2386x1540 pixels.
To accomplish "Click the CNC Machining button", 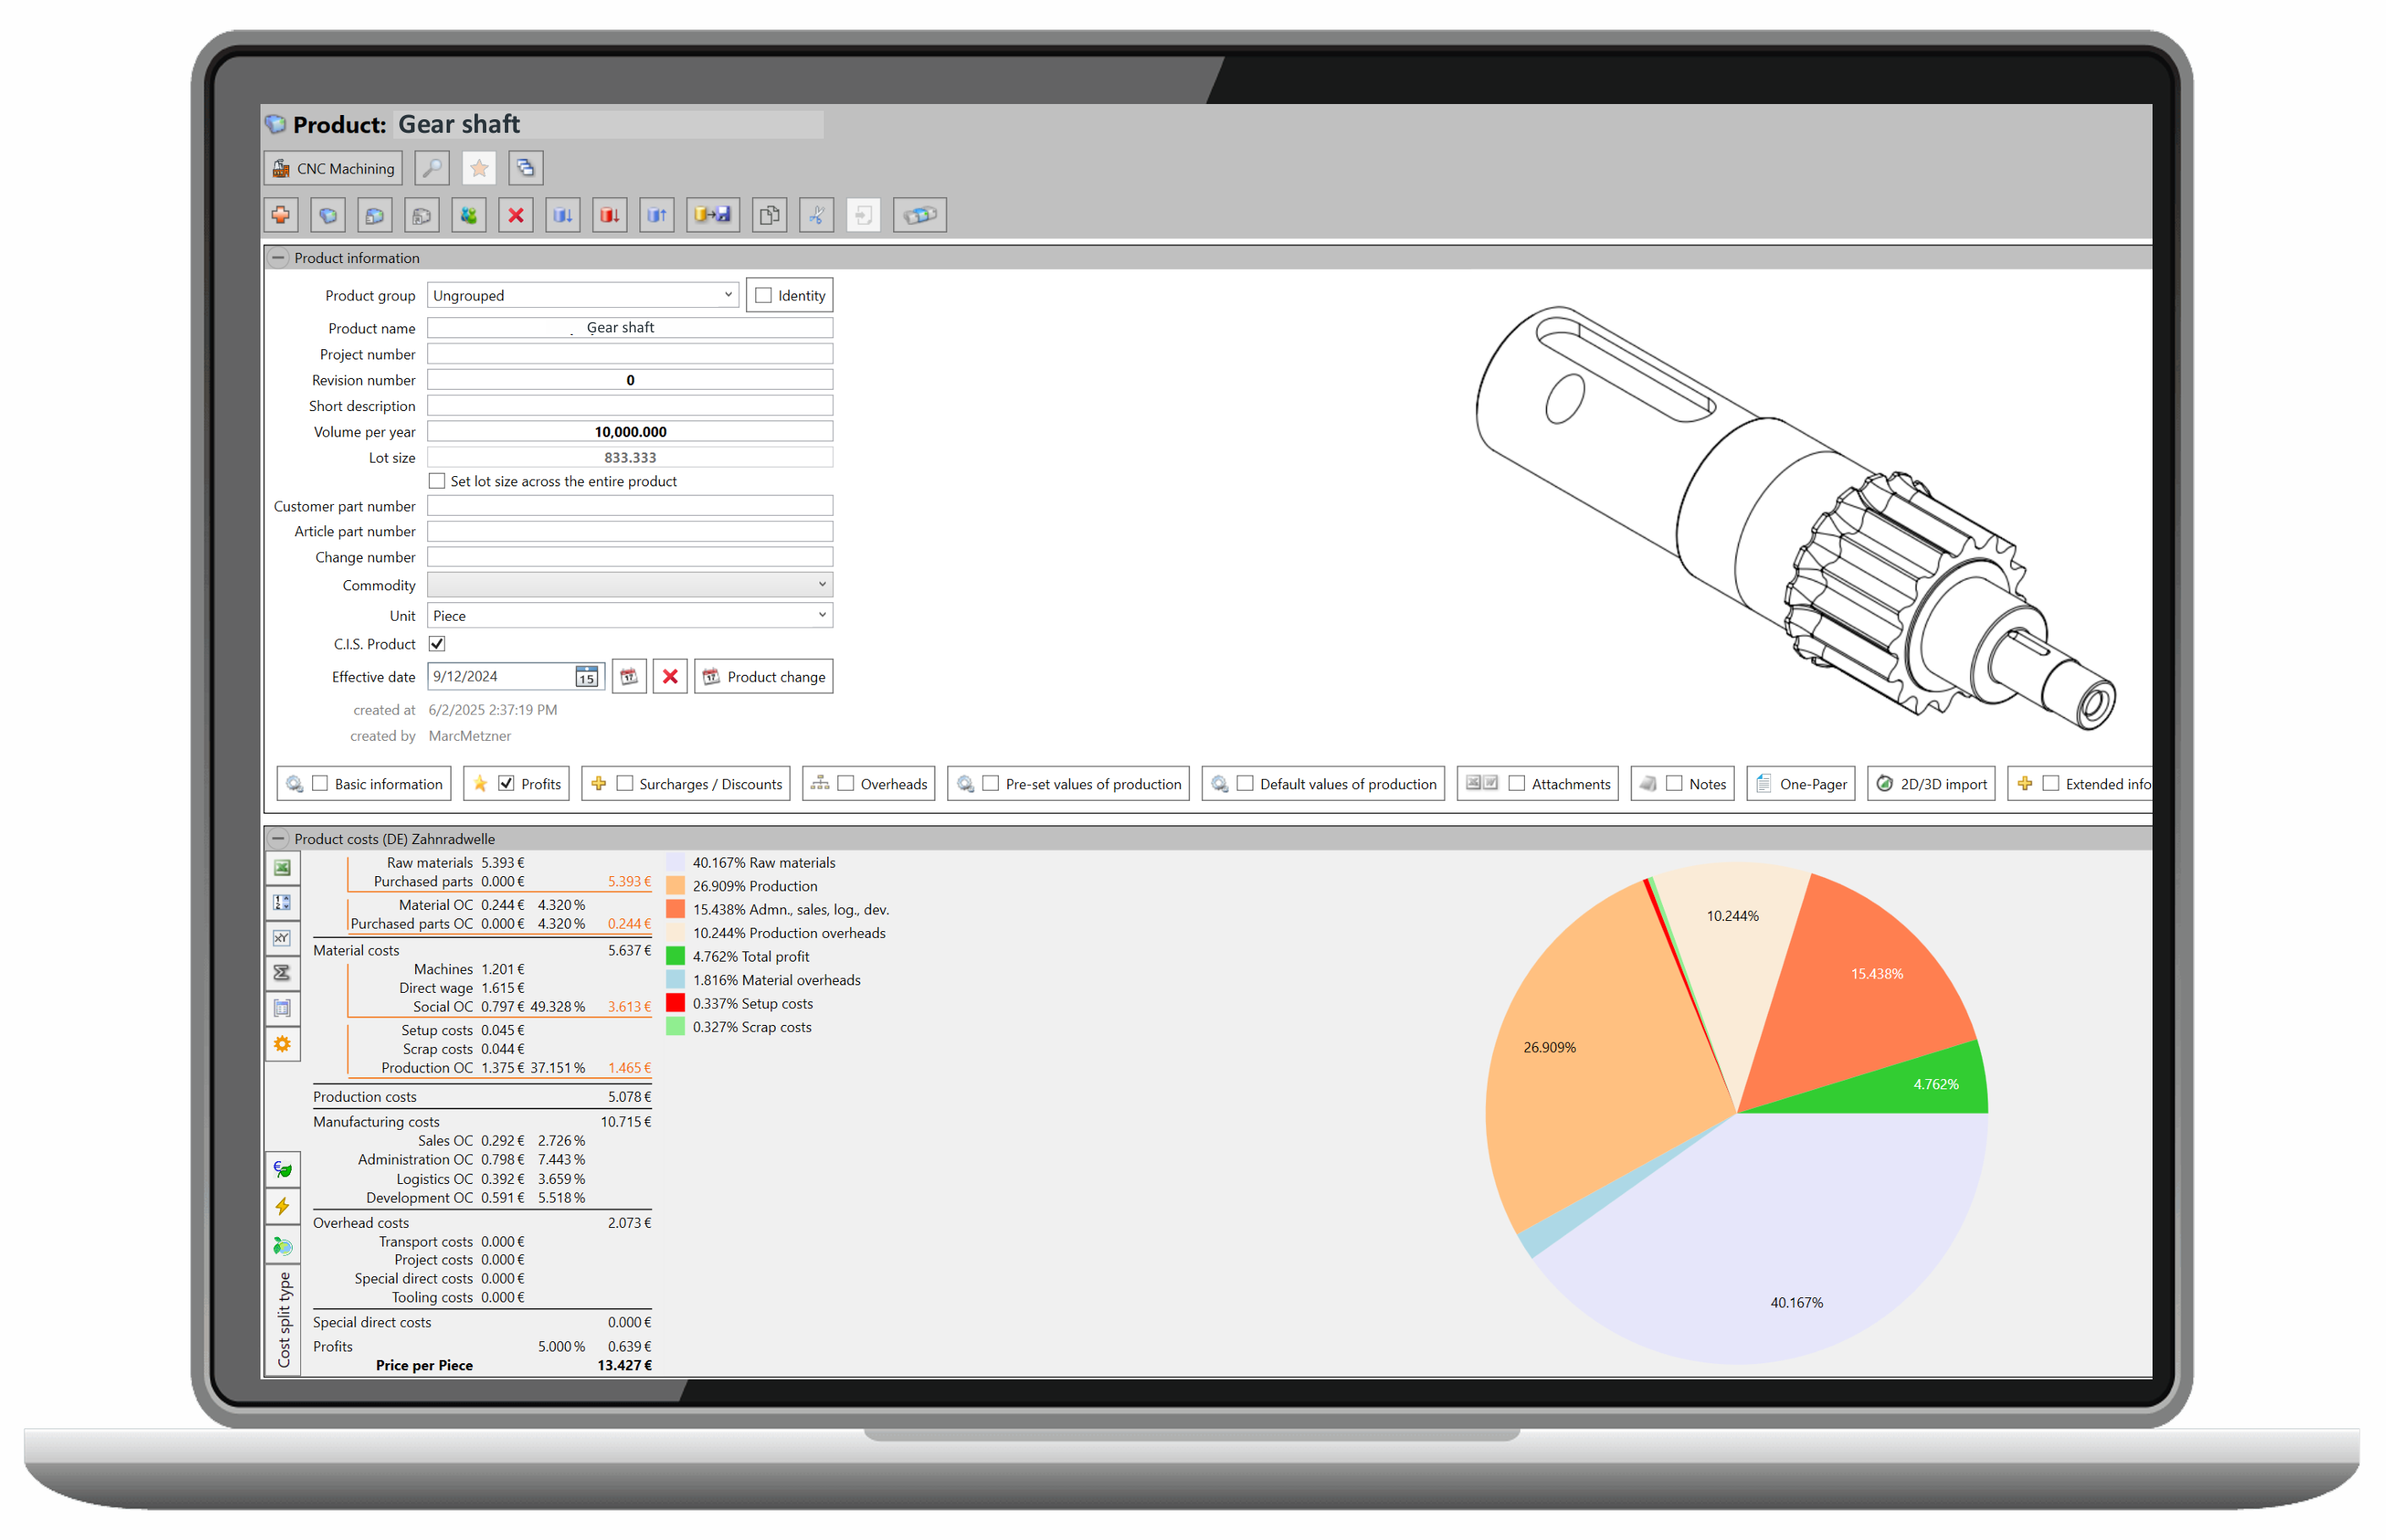I will tap(334, 168).
